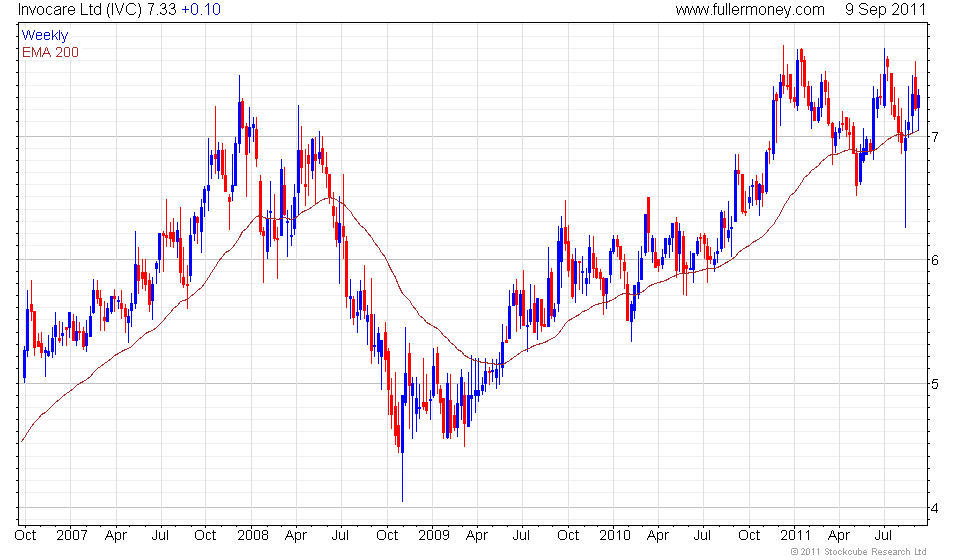Click the x-axis year label 2011
The height and width of the screenshot is (560, 980).
795,536
